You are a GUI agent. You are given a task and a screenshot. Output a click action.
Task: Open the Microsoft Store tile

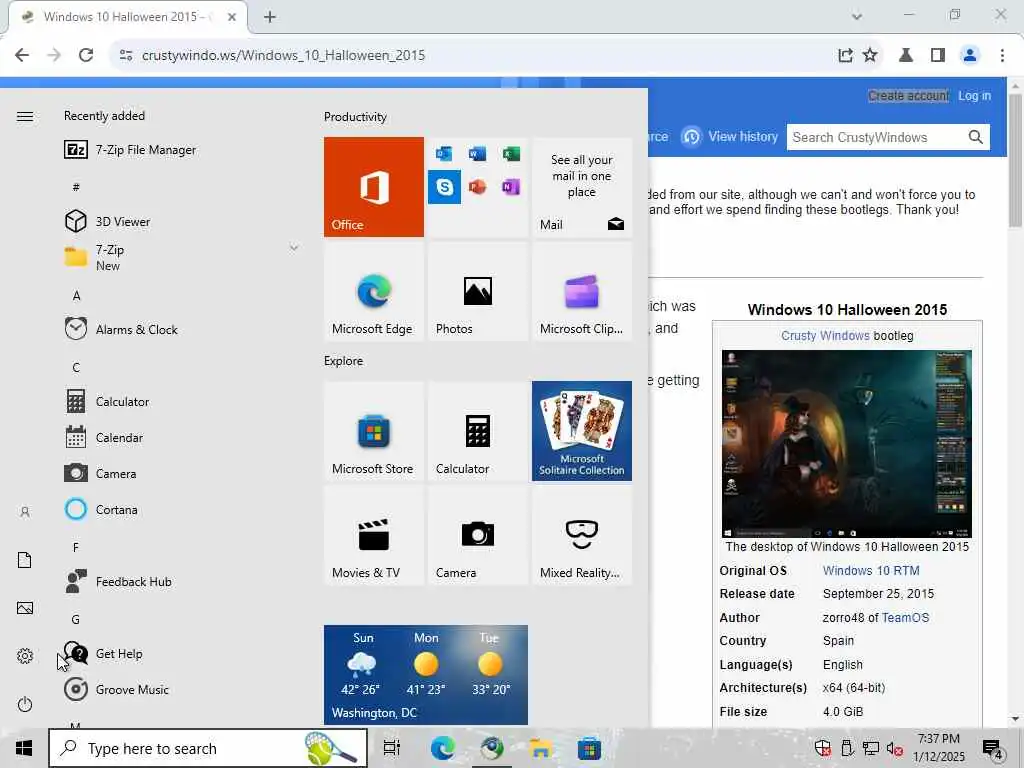(x=374, y=431)
